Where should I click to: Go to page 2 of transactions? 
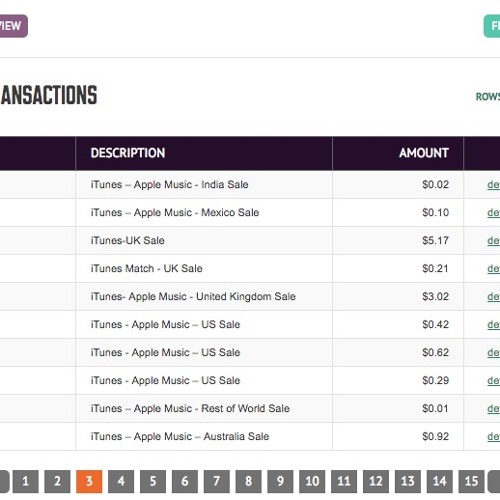coord(57,481)
